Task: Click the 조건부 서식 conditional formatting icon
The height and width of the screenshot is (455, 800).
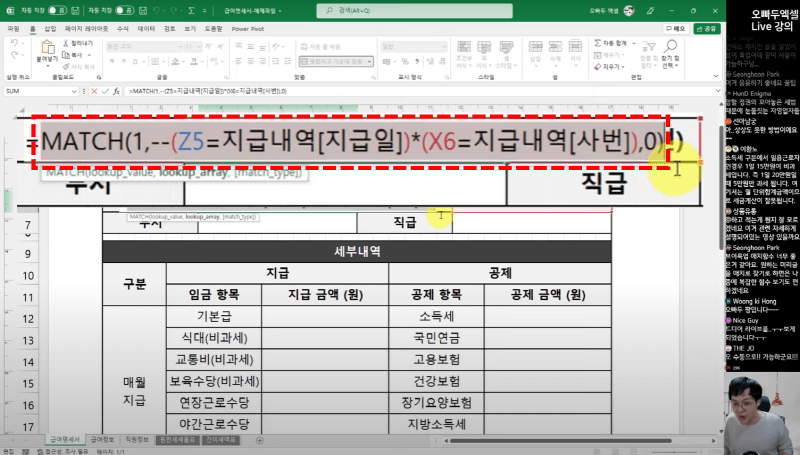Action: pyautogui.click(x=464, y=47)
